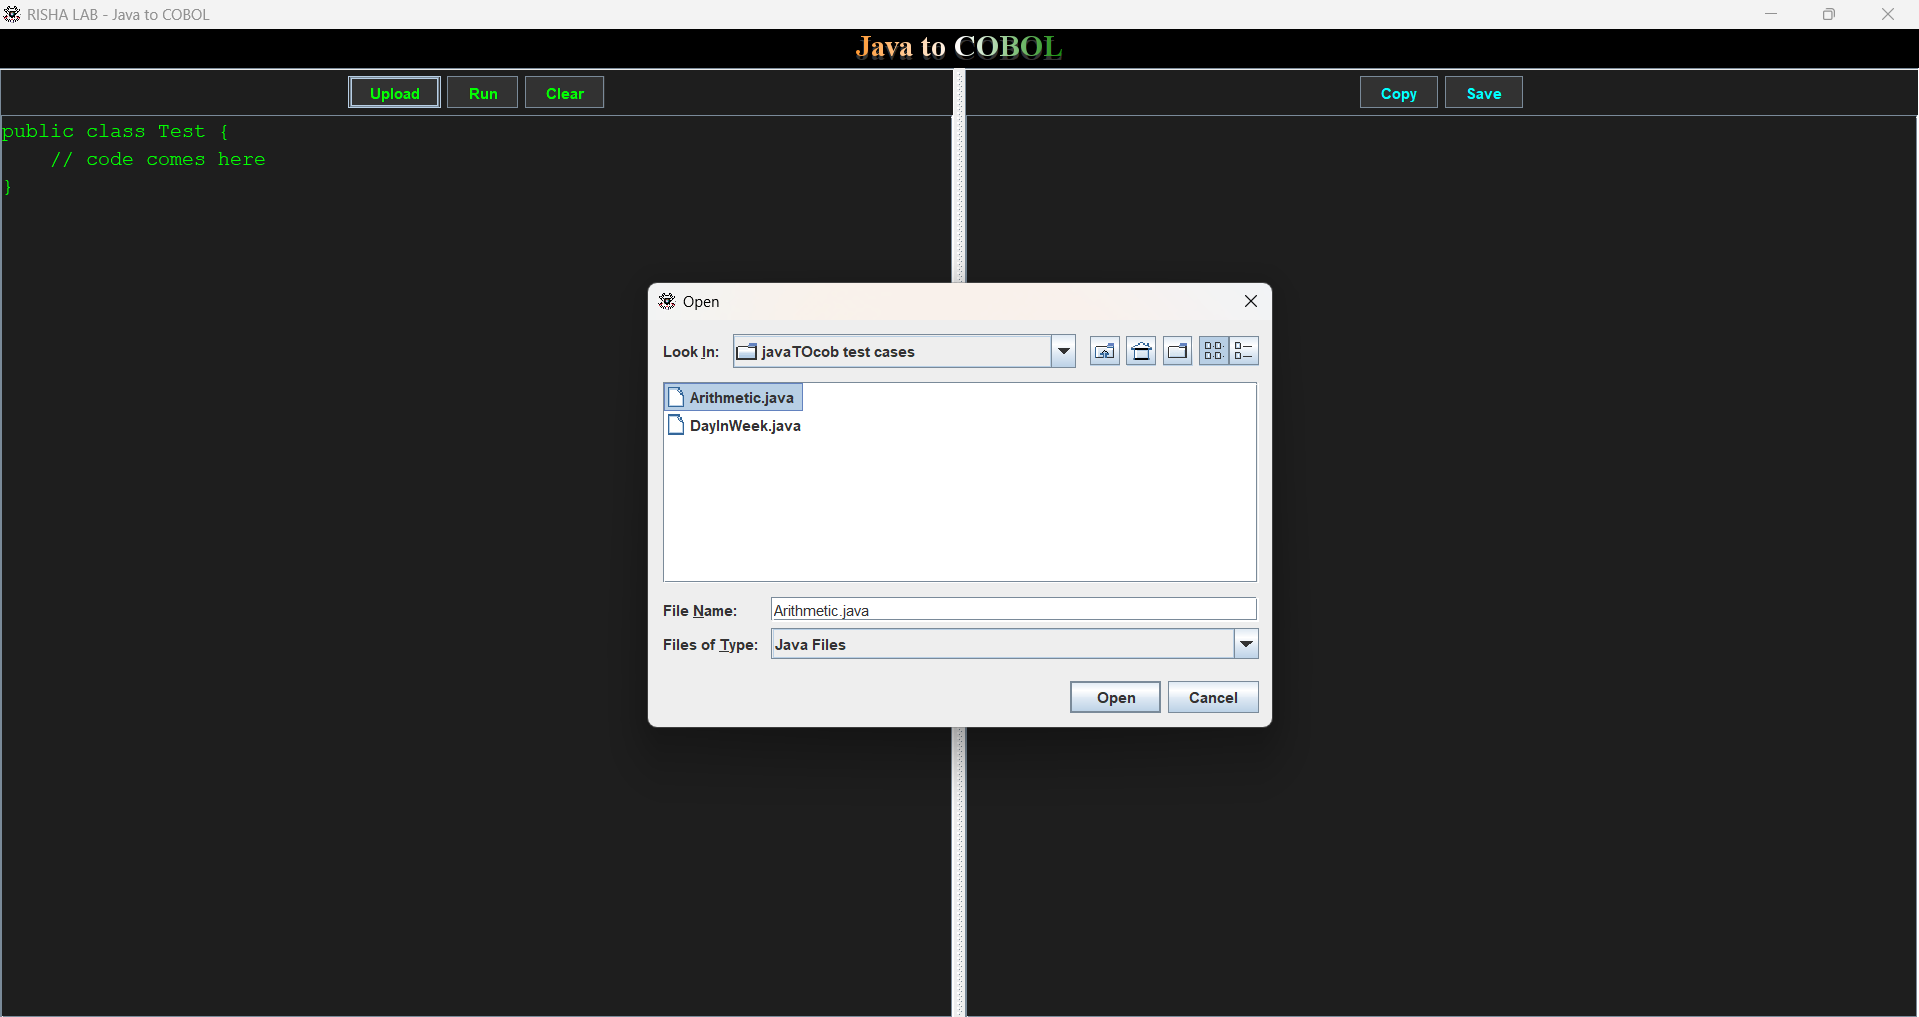Click the File Name input field

(x=1013, y=610)
